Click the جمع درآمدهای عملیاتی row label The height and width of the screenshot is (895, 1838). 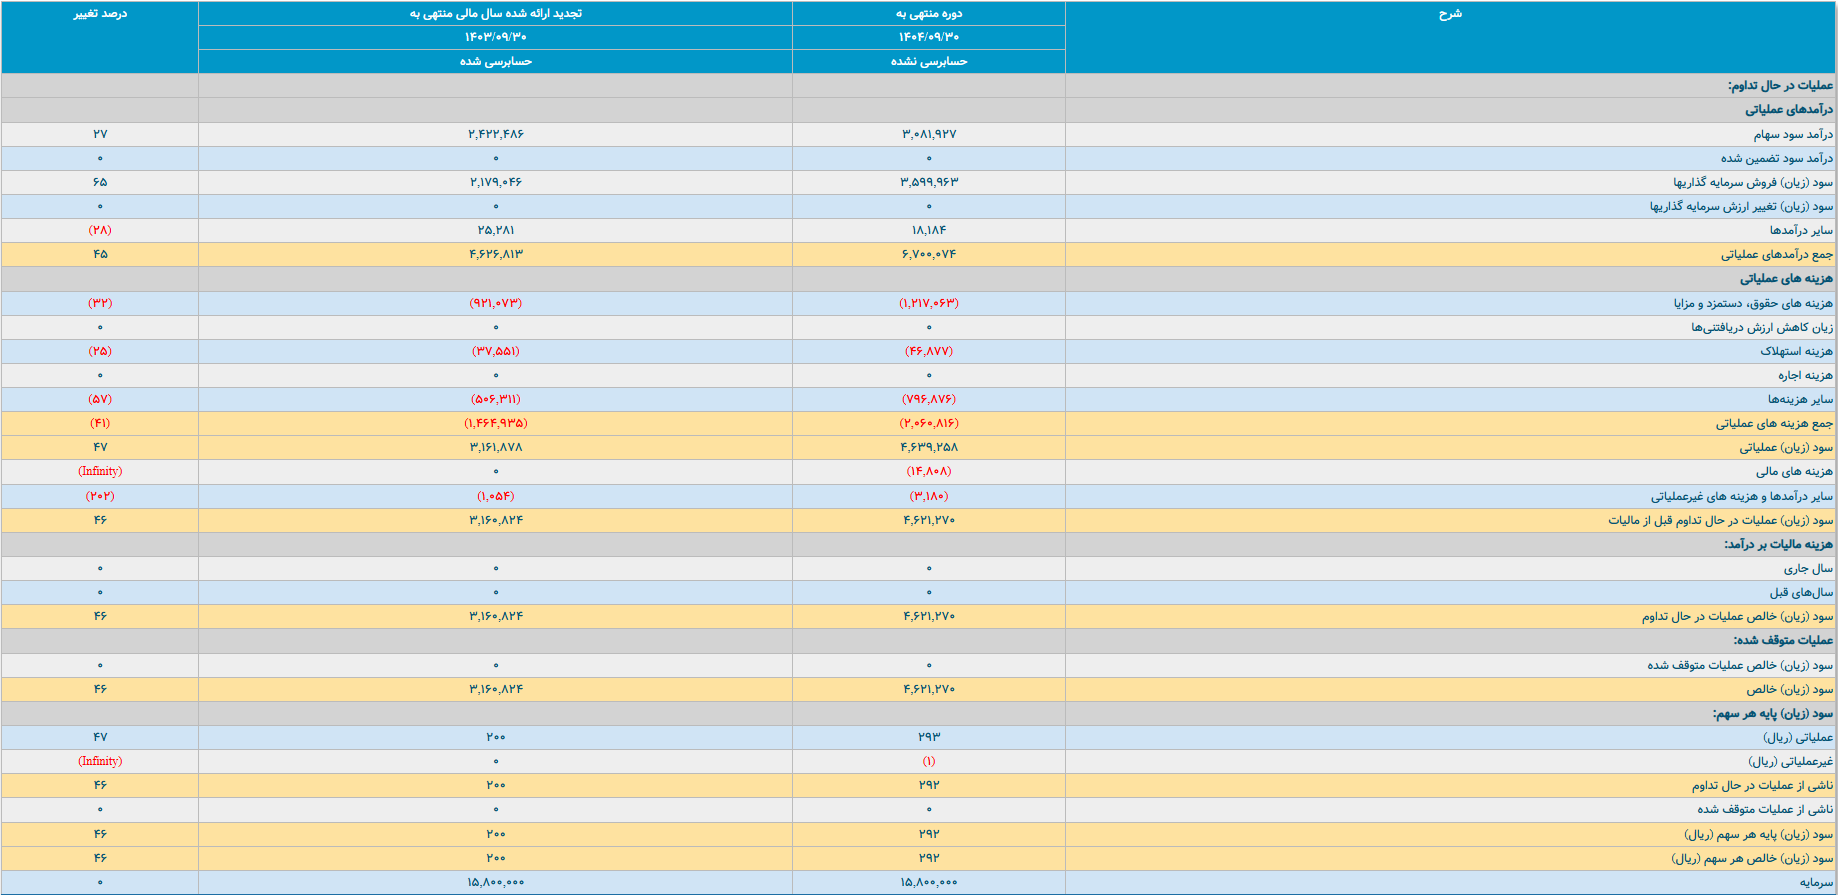click(1776, 255)
